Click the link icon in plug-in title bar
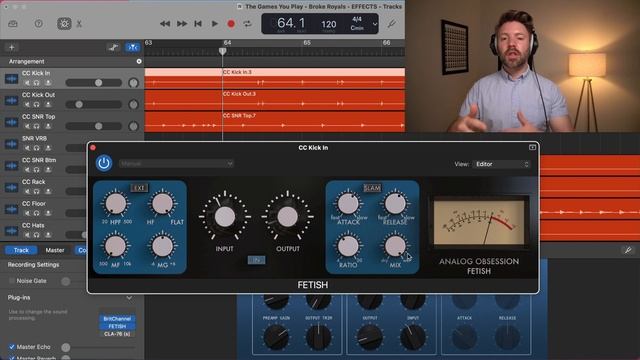Viewport: 640px width, 360px height. pyautogui.click(x=532, y=147)
